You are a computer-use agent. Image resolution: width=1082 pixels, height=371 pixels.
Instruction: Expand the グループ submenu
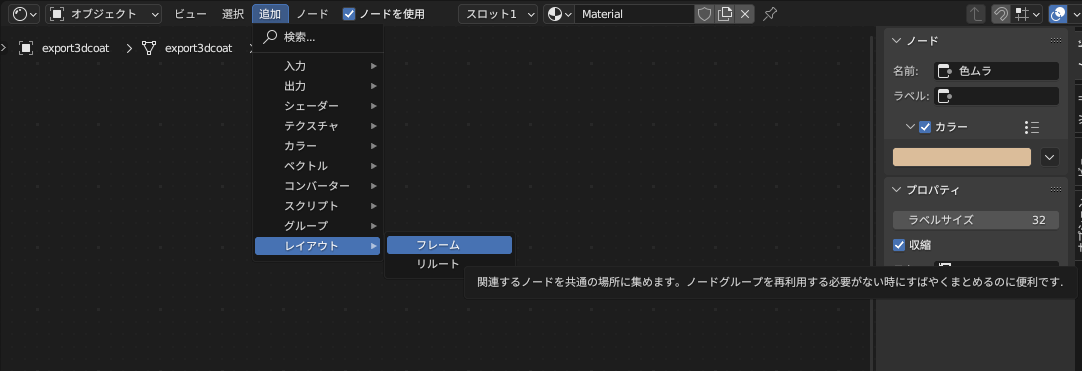tap(317, 226)
